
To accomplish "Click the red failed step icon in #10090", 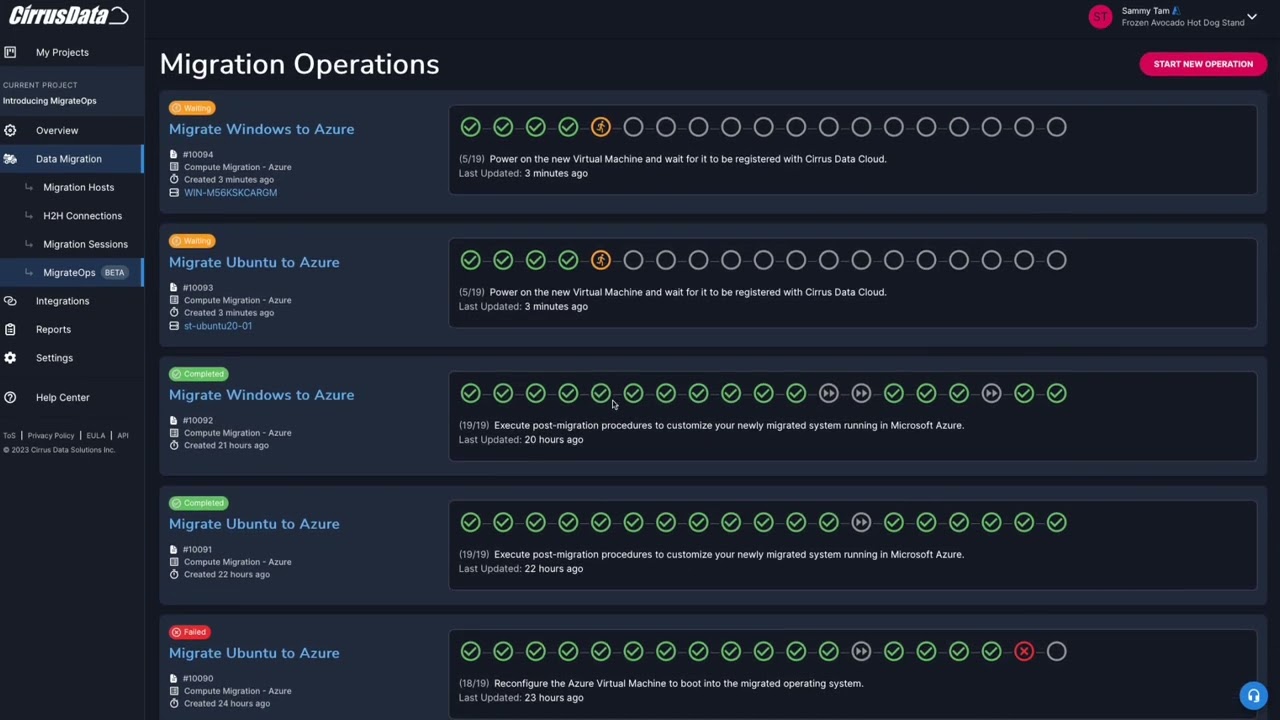I will click(x=1024, y=652).
